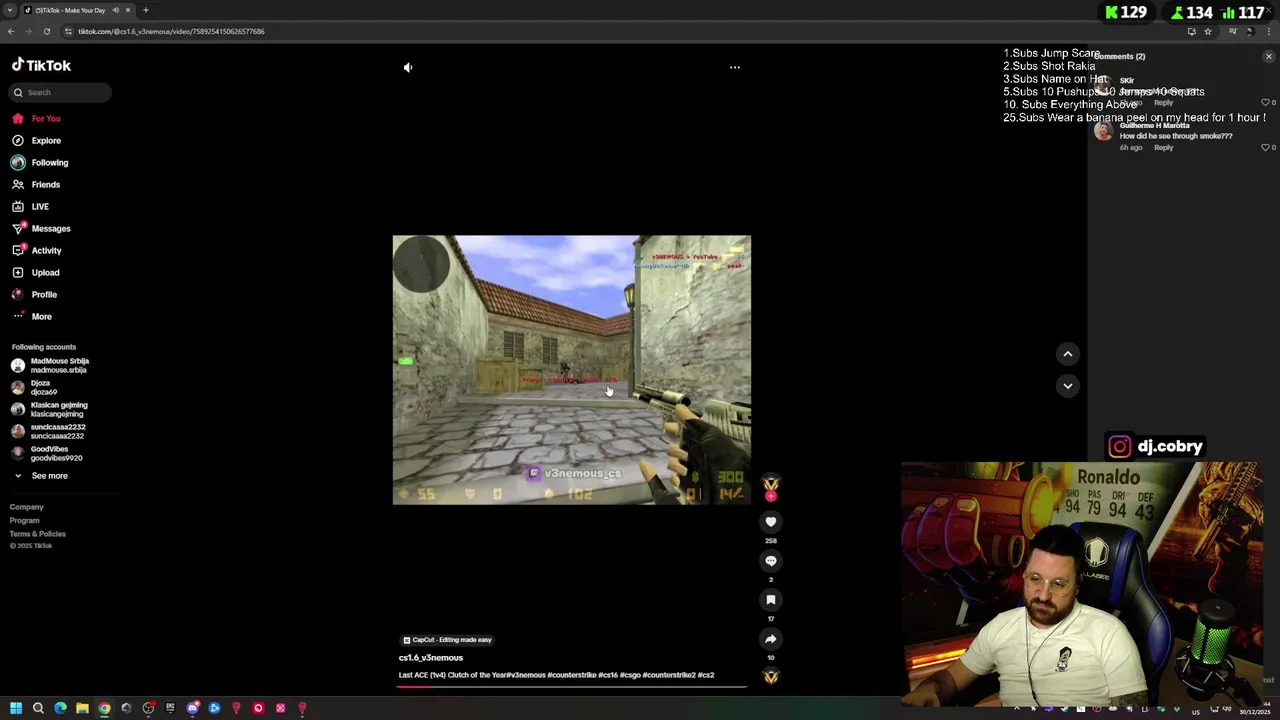Open Windows taskbar search

(x=38, y=708)
